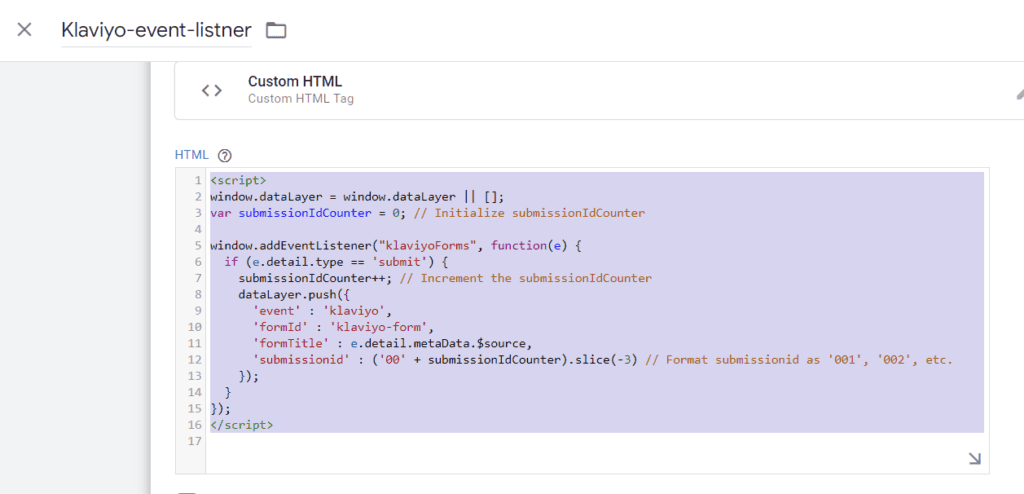Toggle the partially visible checkbox below the editor
Image resolution: width=1024 pixels, height=494 pixels.
click(185, 491)
